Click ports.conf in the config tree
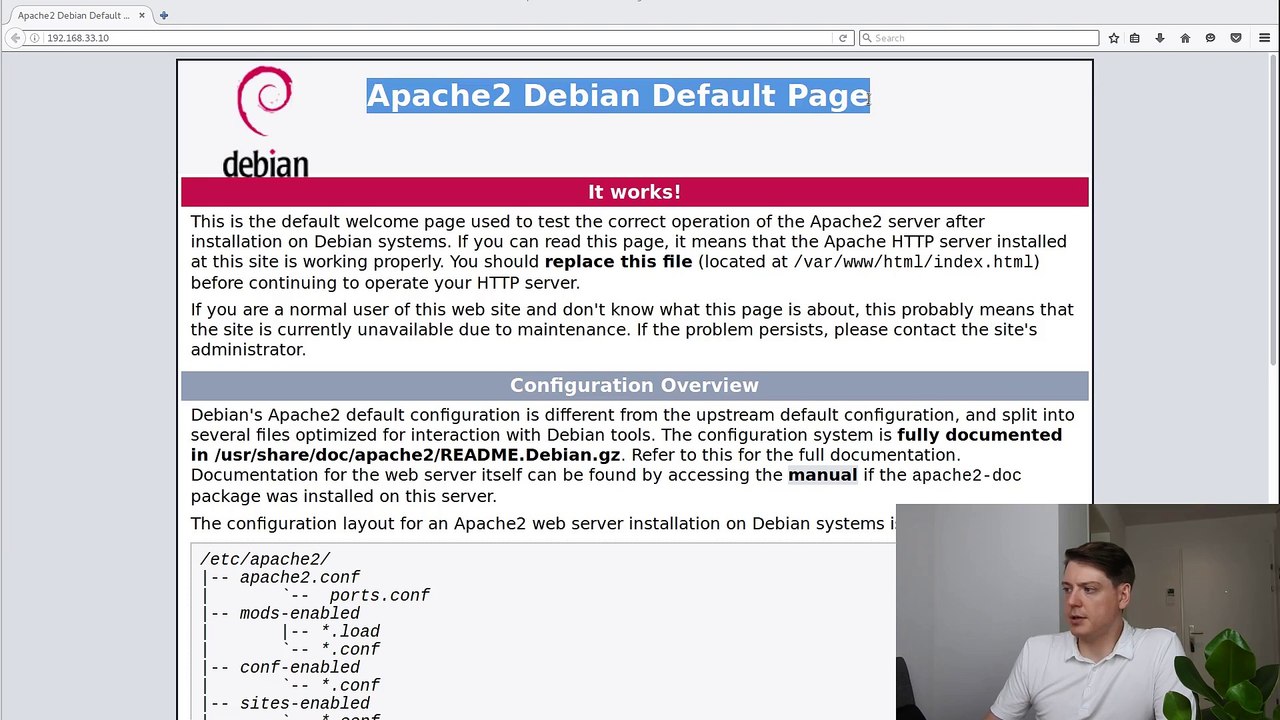The height and width of the screenshot is (720, 1280). [x=380, y=595]
